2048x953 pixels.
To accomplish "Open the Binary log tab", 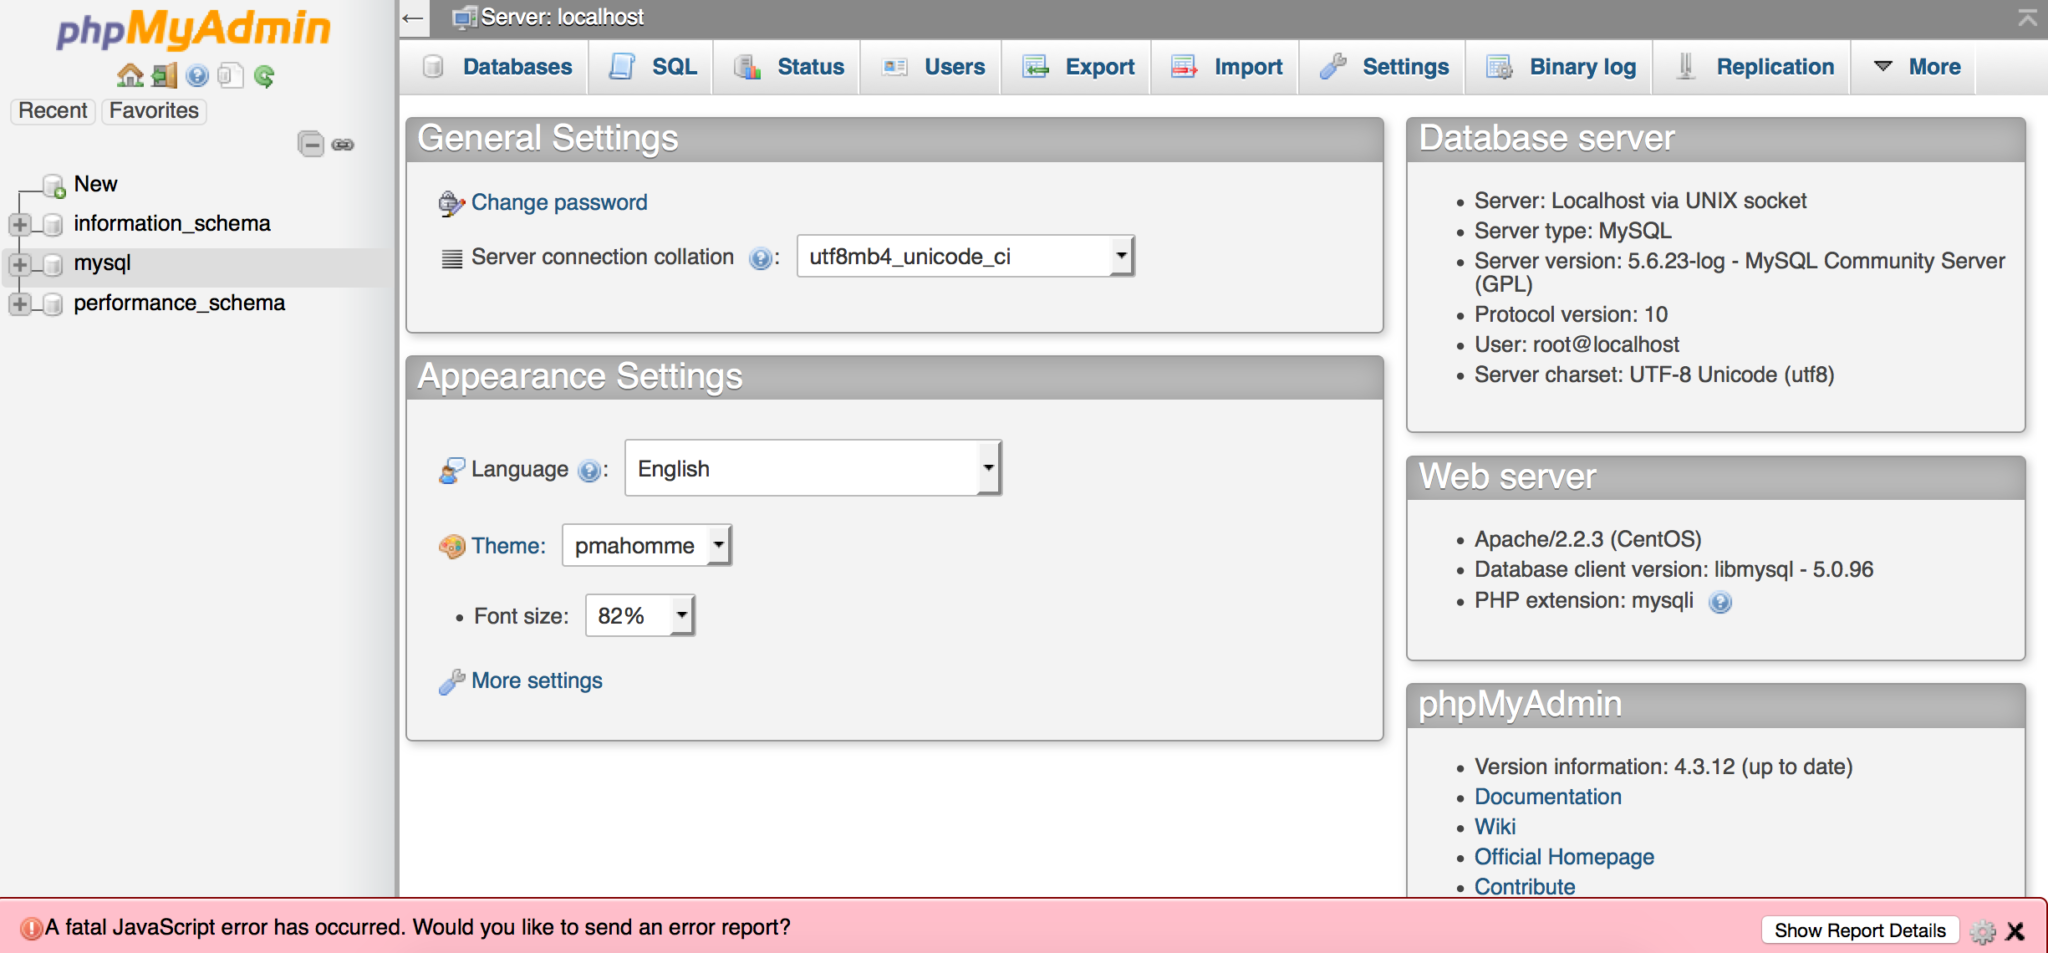I will pos(1560,67).
